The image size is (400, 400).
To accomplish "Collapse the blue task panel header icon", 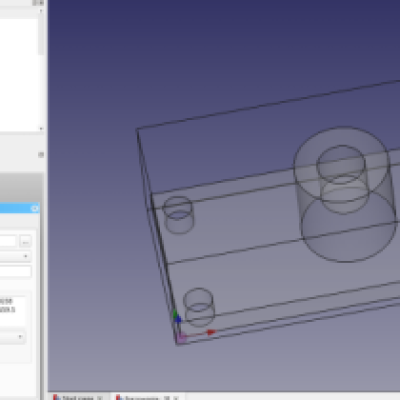I will click(35, 209).
